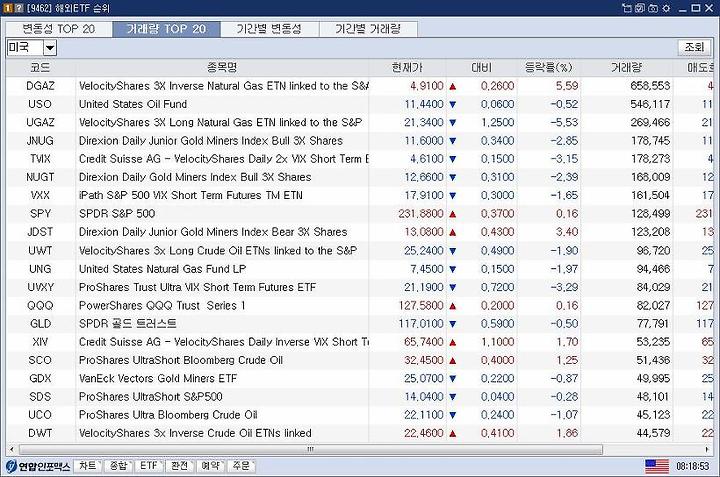Click the 주문 button in the bottom bar

tap(241, 466)
